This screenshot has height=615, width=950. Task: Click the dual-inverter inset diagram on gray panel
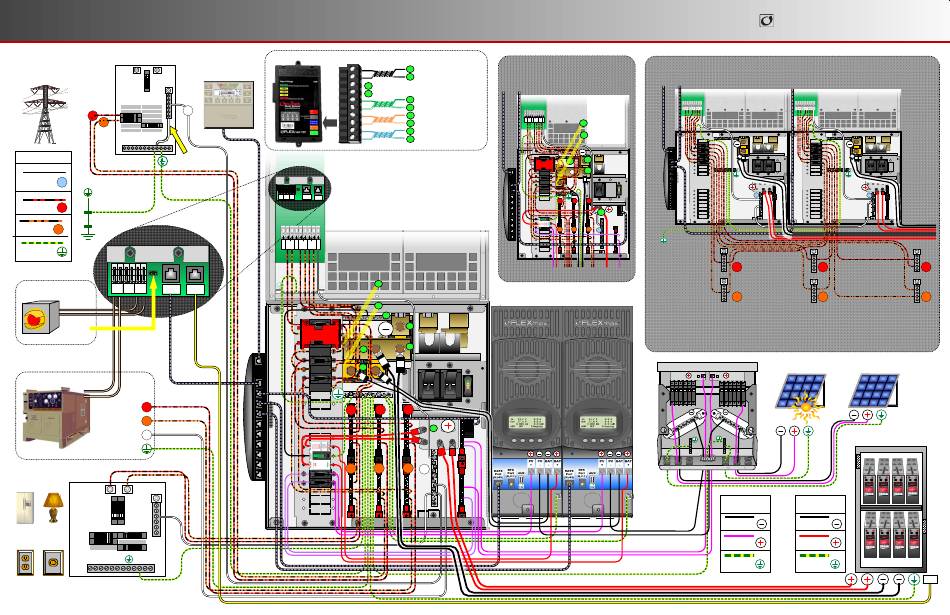click(792, 204)
